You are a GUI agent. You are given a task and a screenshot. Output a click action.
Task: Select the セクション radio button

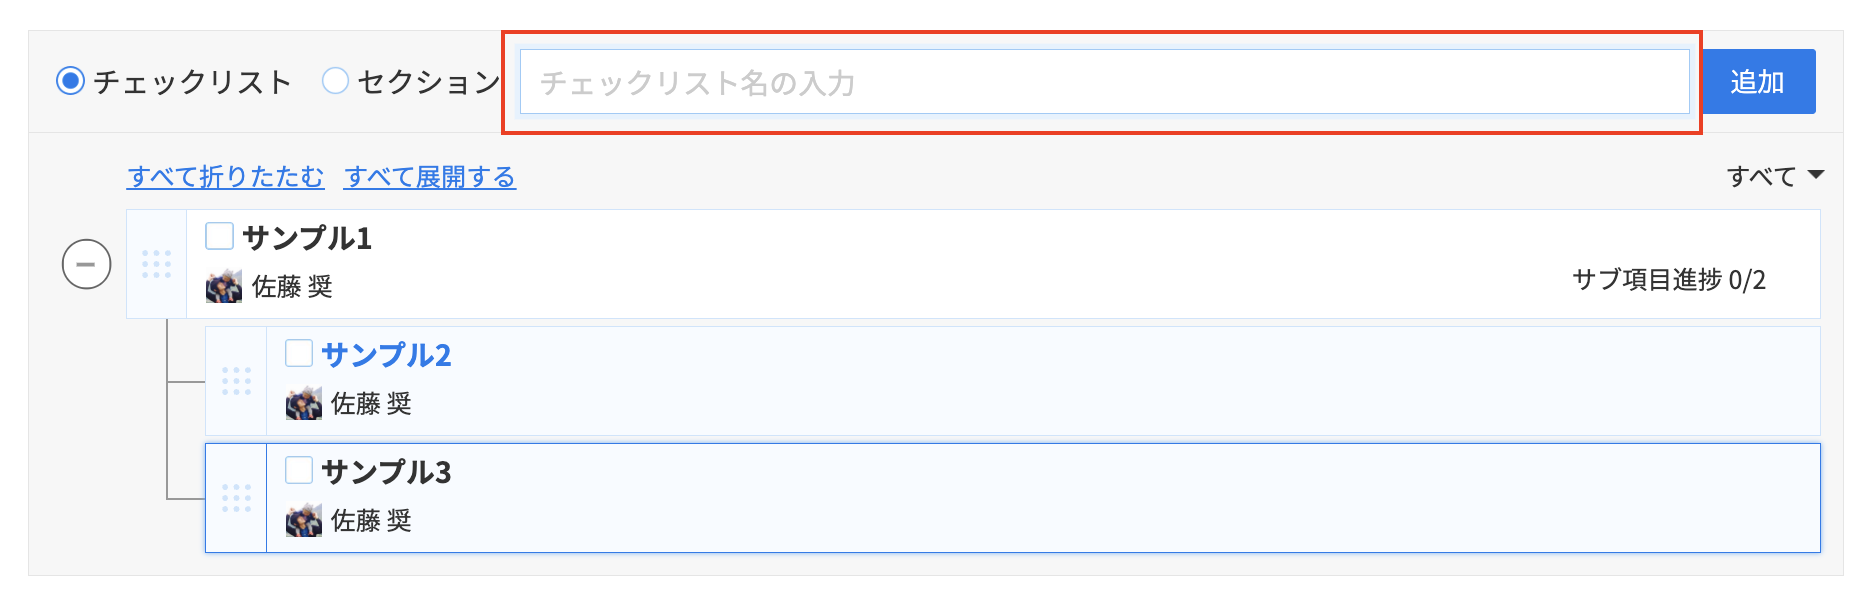tap(335, 81)
